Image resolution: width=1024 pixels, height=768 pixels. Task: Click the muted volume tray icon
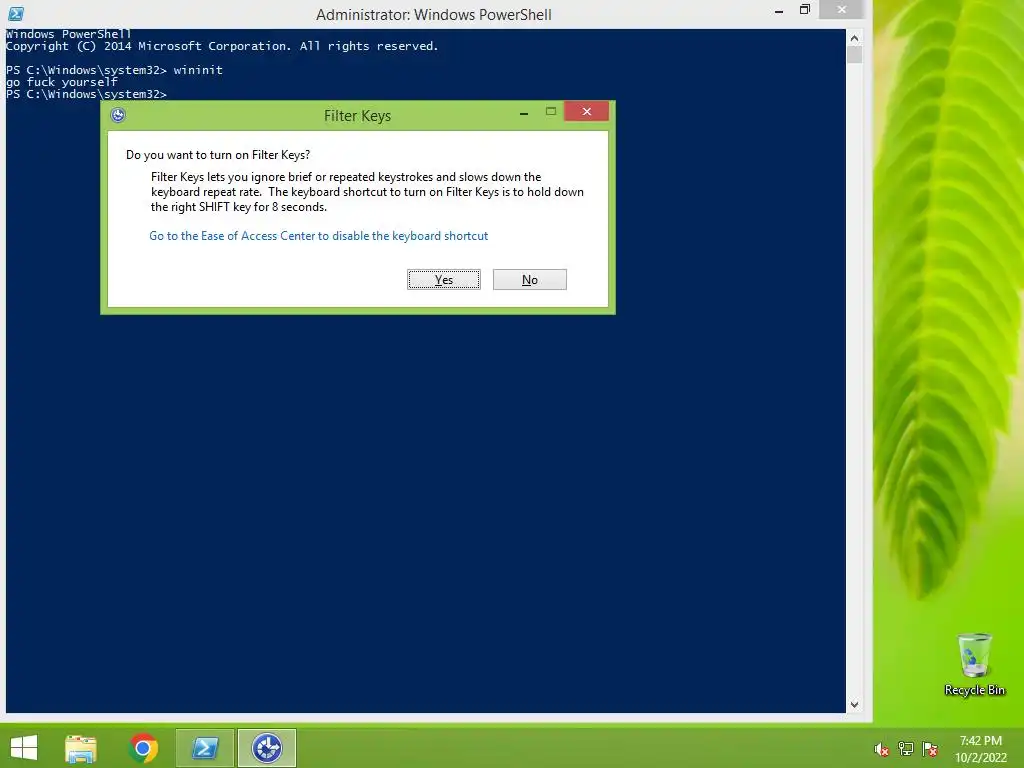pyautogui.click(x=881, y=749)
